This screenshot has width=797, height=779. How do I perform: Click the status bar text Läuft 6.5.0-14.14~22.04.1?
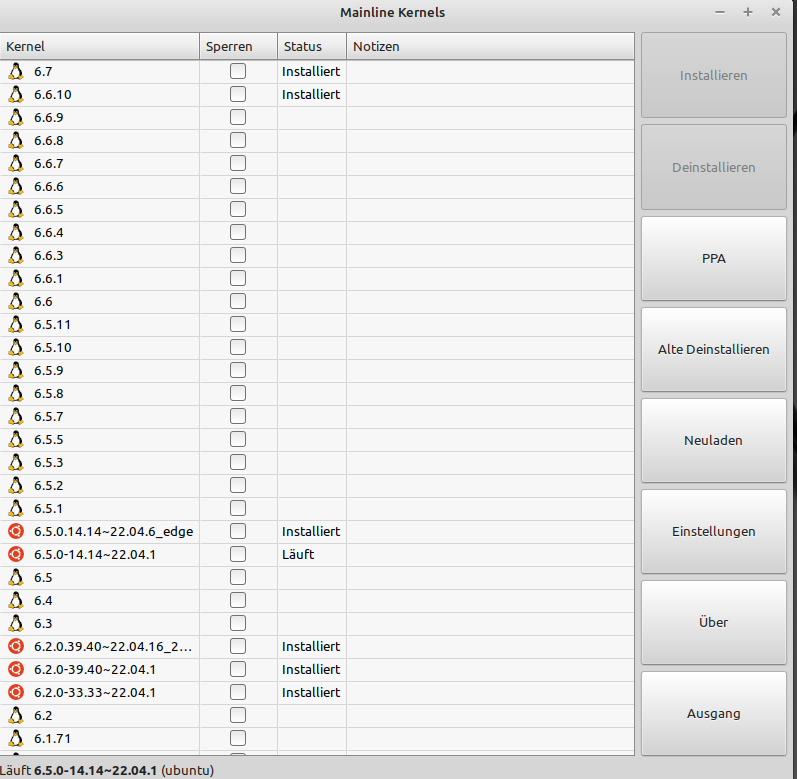[x=78, y=770]
